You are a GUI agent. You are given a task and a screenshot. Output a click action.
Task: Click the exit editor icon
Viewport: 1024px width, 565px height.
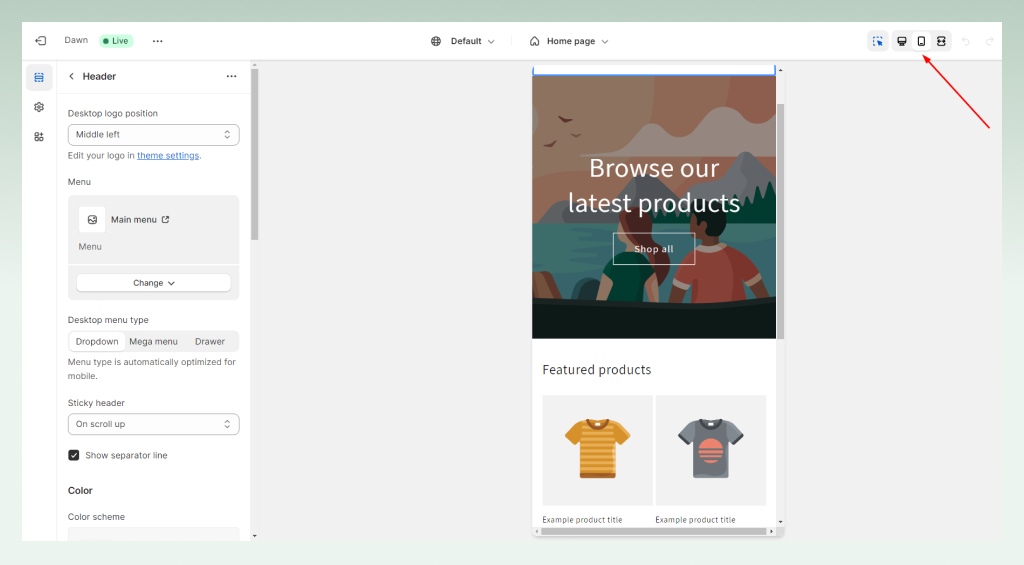tap(40, 40)
